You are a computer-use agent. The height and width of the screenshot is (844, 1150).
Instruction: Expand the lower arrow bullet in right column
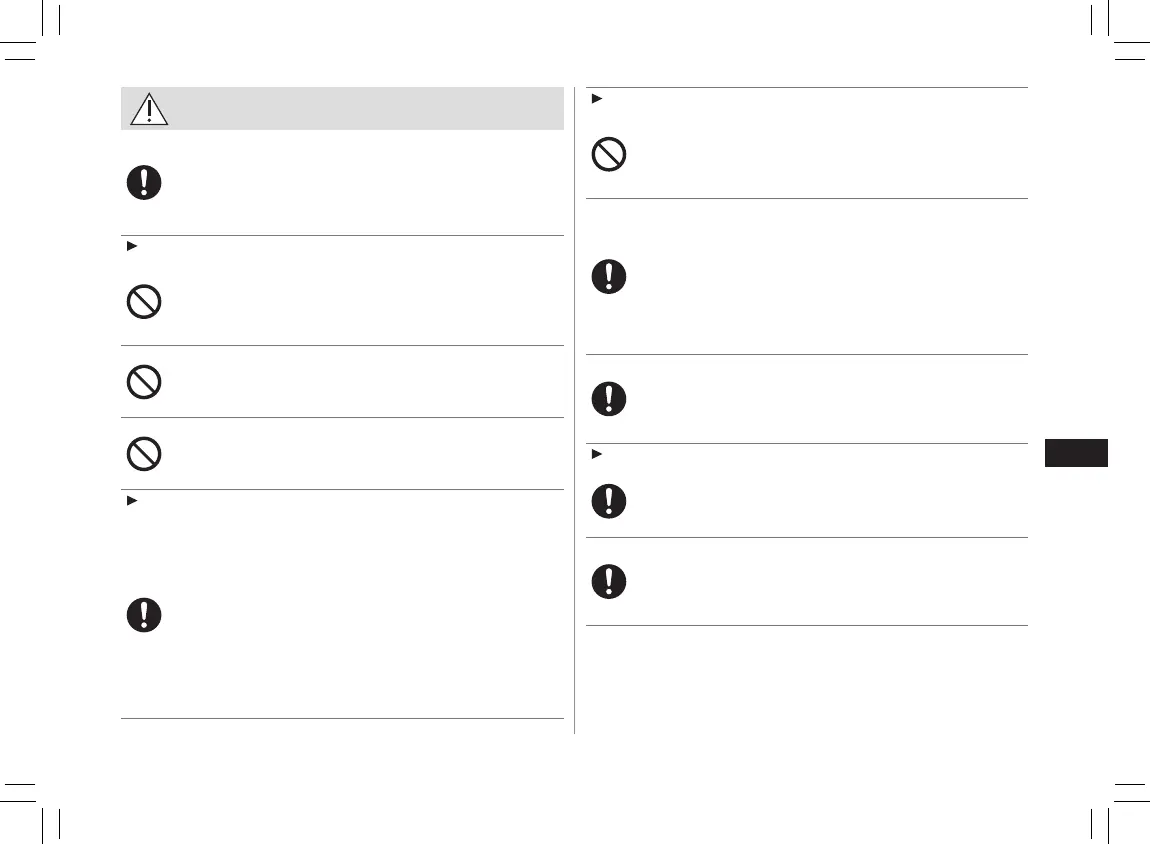(x=595, y=454)
